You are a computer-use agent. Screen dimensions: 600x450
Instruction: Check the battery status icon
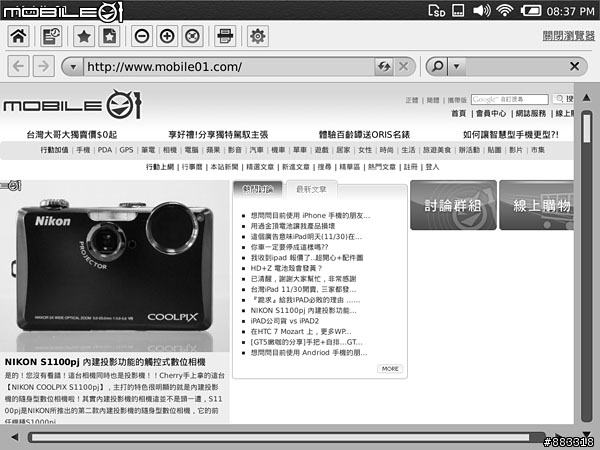pos(531,11)
